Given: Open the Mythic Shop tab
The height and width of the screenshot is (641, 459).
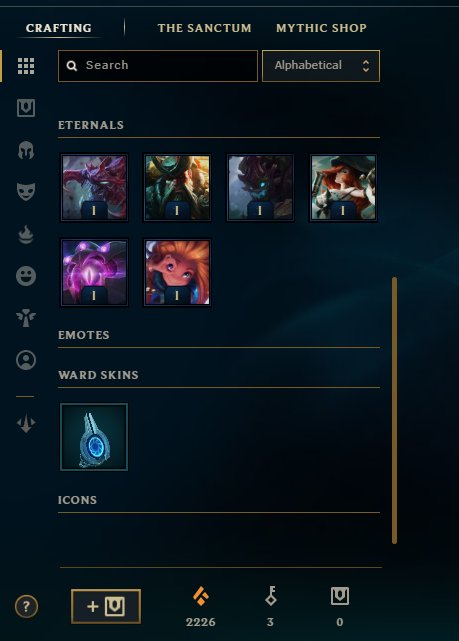Looking at the screenshot, I should pyautogui.click(x=321, y=28).
